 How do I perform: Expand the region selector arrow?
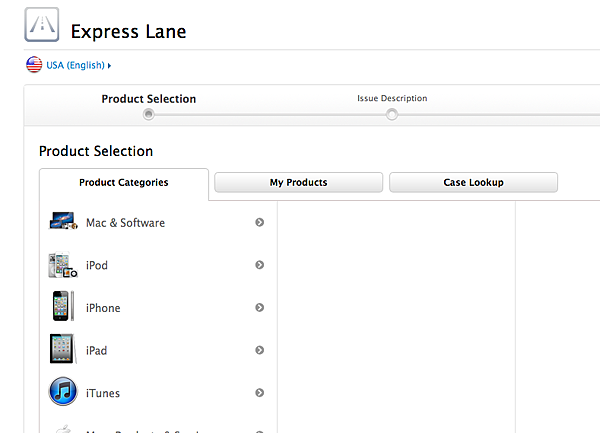109,66
